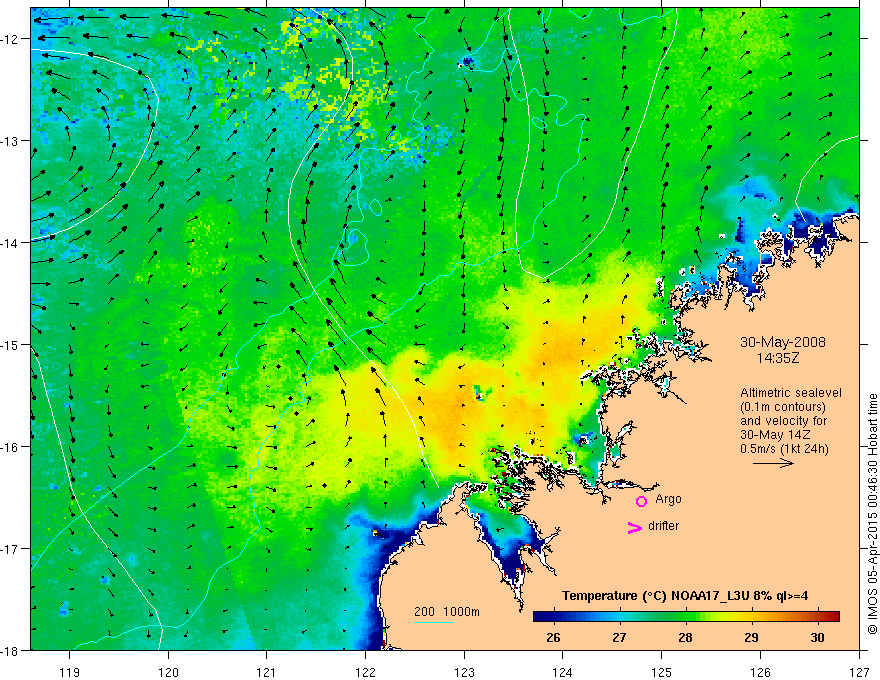Viewport: 880px width, 680px height.
Task: Click the green 28° section of colorbar
Action: point(685,617)
